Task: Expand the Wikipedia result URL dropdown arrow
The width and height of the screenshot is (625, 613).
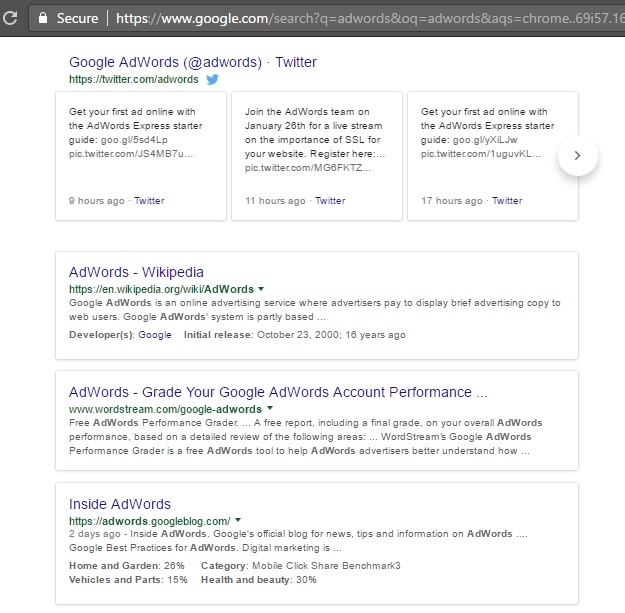Action: pyautogui.click(x=261, y=289)
